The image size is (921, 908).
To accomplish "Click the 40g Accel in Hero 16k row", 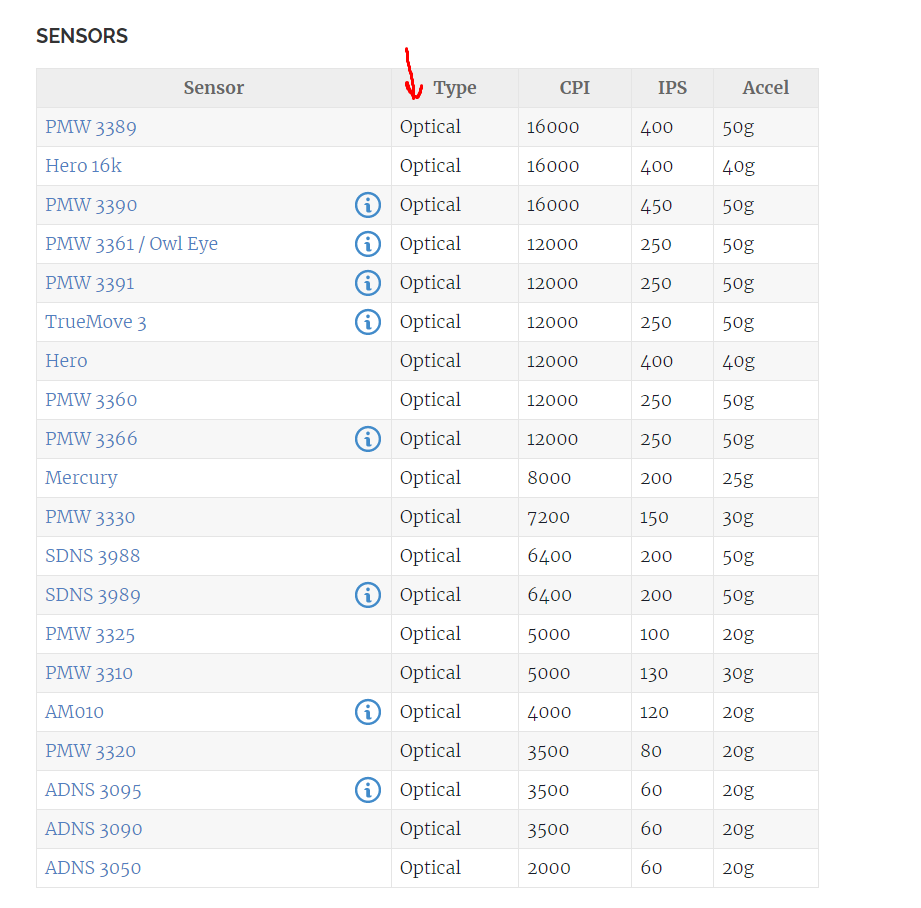I will coord(738,166).
